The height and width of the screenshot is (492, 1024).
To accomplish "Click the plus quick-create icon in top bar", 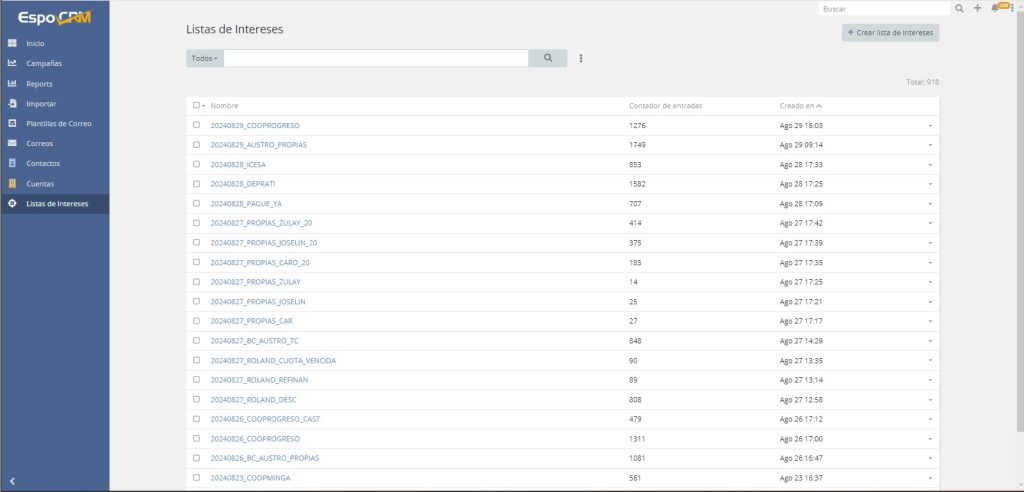I will pyautogui.click(x=977, y=8).
